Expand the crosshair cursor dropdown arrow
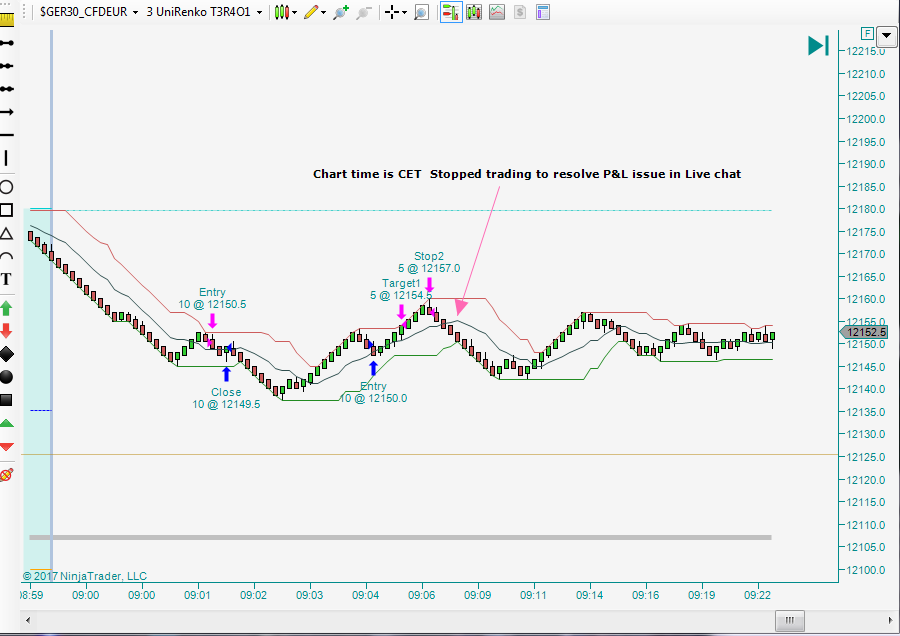 pos(405,12)
